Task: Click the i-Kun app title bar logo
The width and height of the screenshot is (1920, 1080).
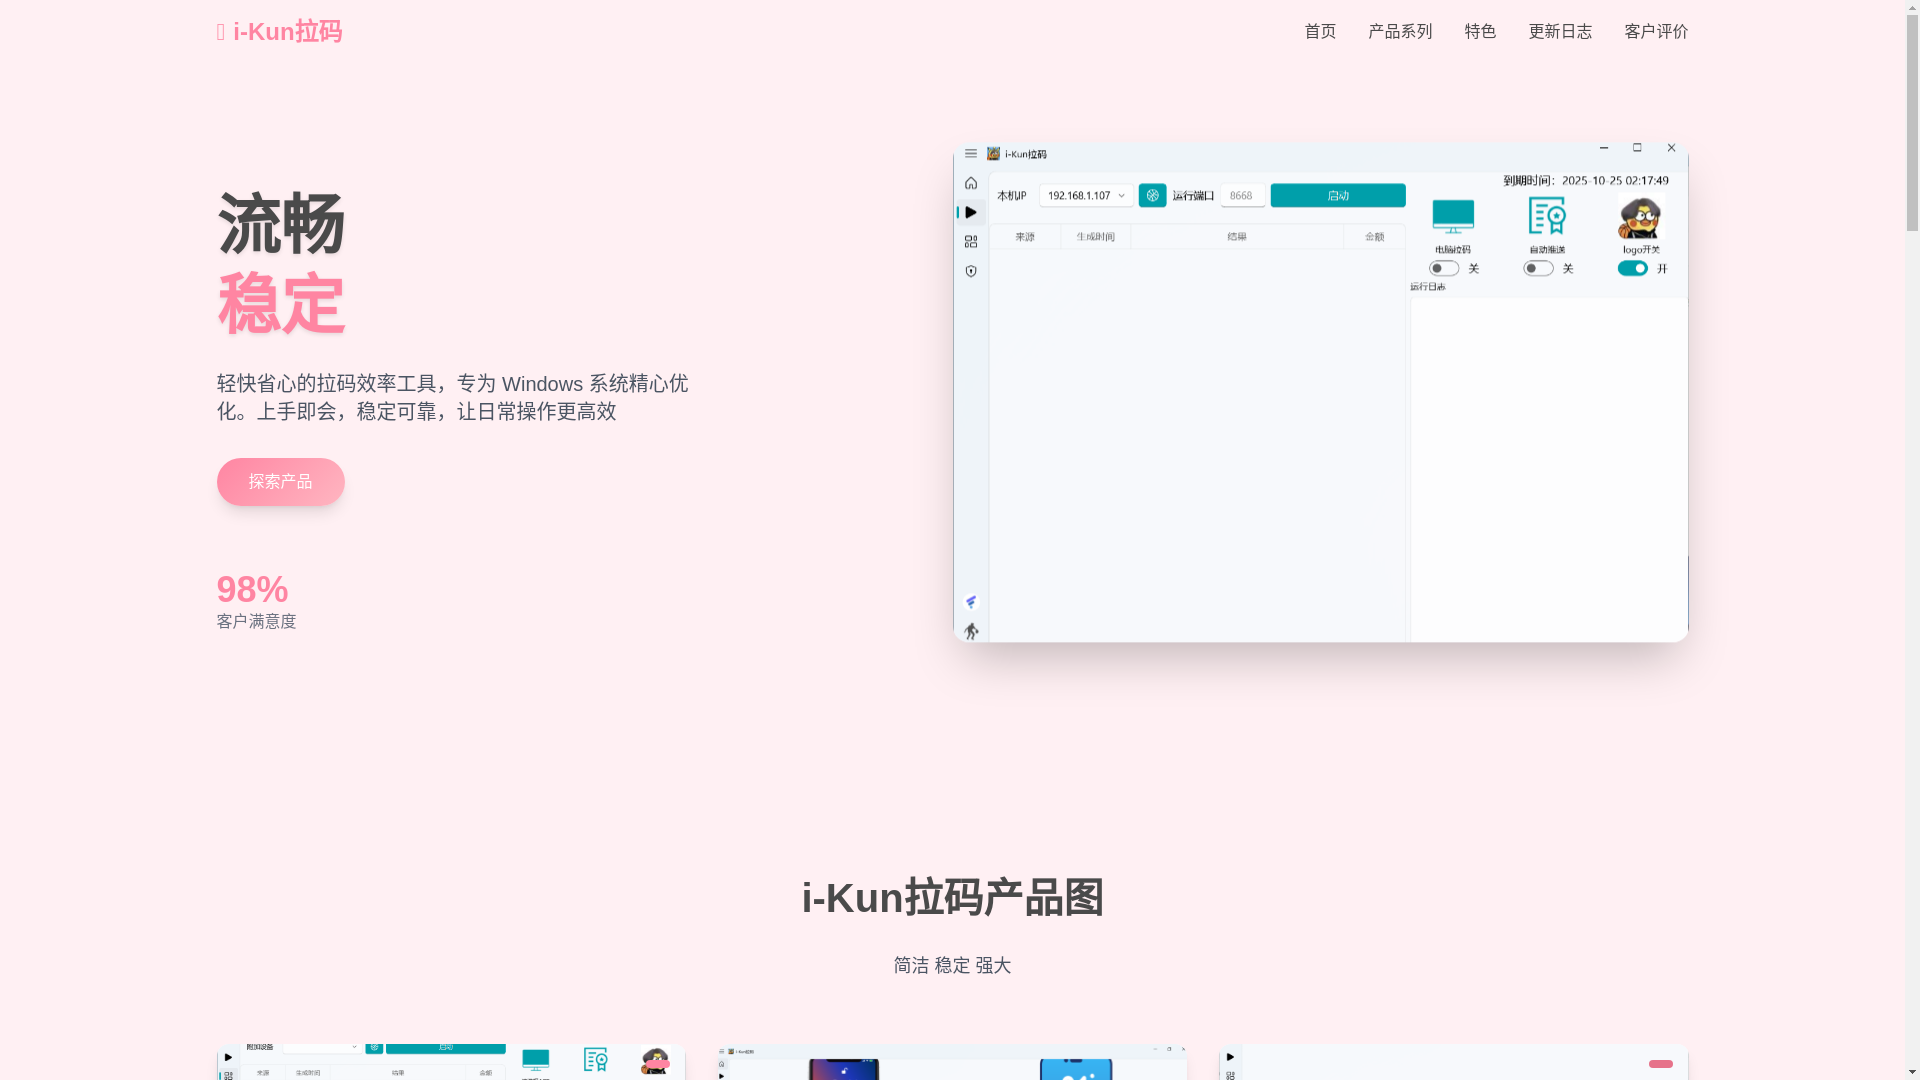Action: (993, 154)
